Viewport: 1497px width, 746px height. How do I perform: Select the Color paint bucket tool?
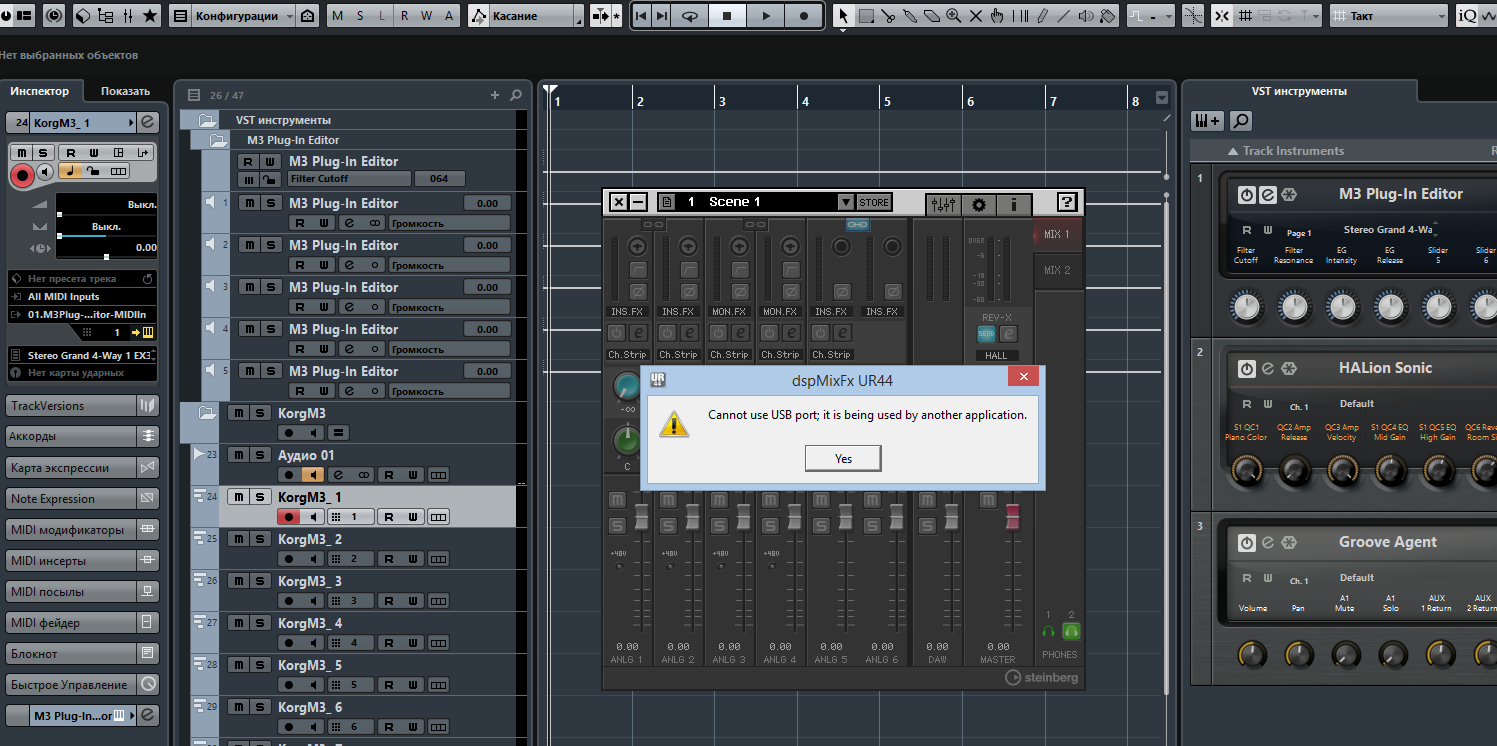pyautogui.click(x=1108, y=16)
